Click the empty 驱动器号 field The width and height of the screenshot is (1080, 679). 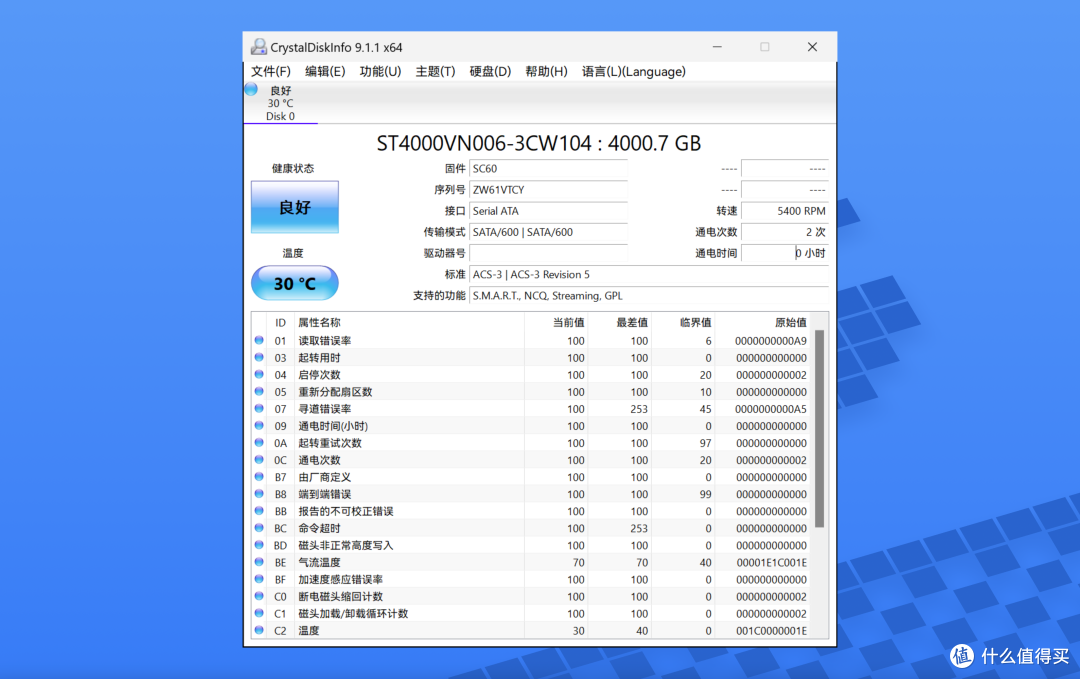[x=548, y=253]
